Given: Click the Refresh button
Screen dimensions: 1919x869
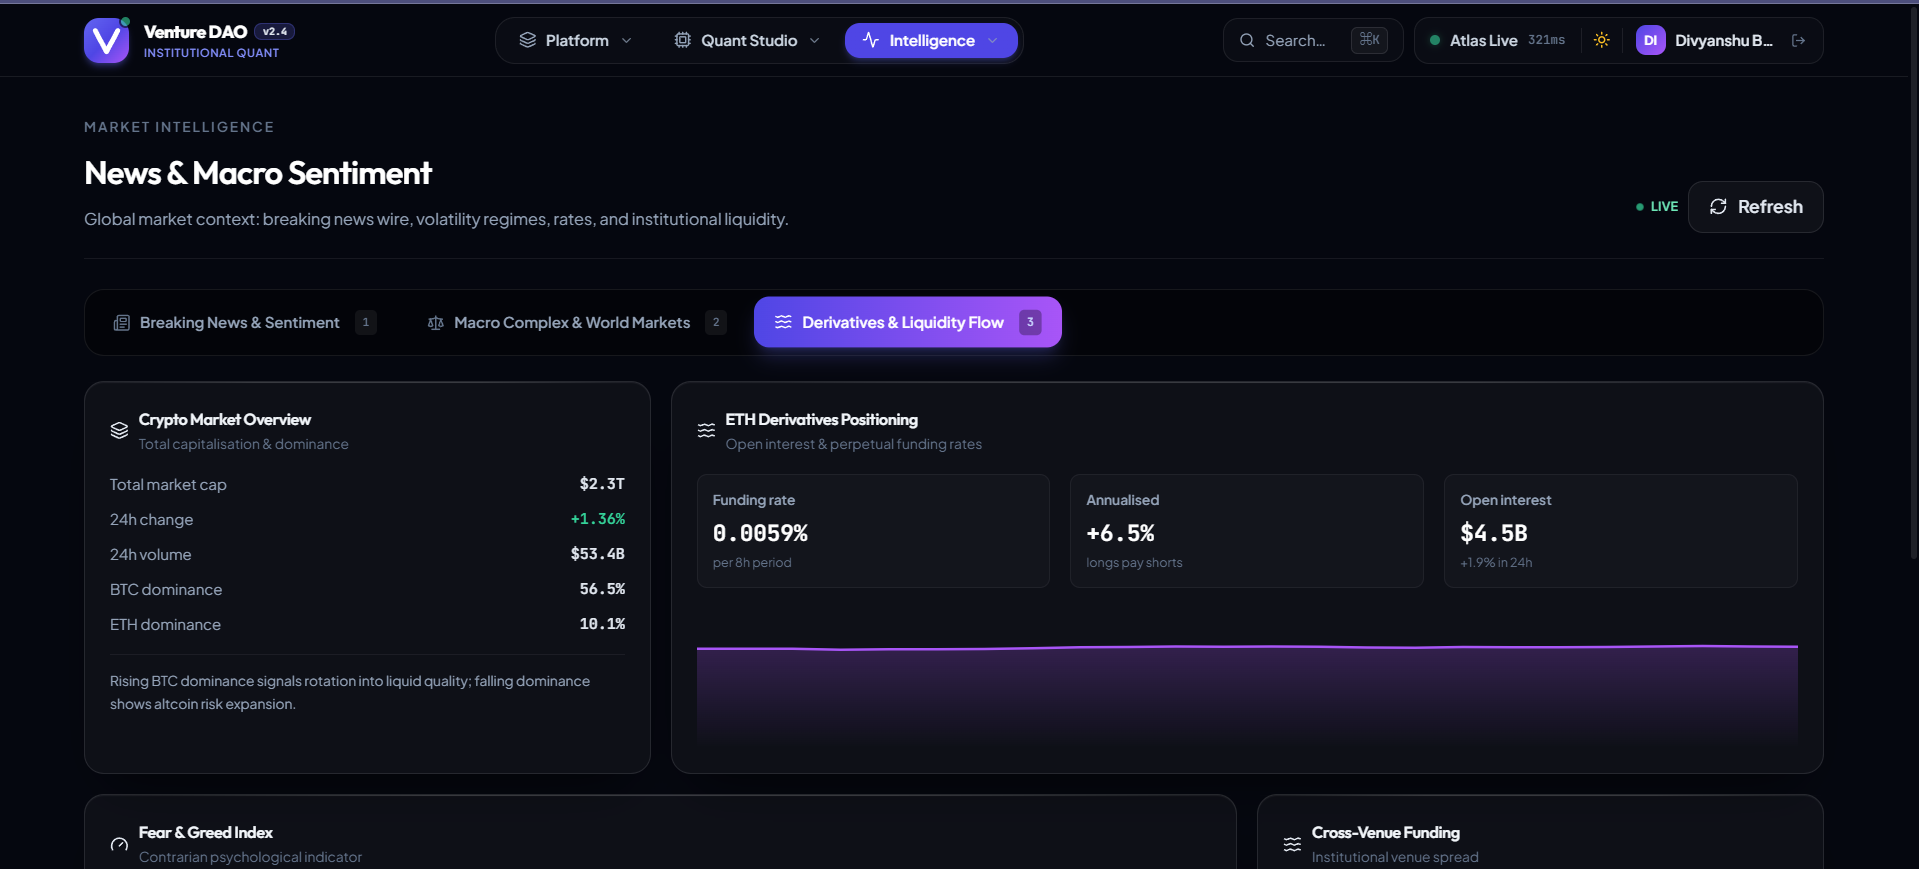Looking at the screenshot, I should pos(1755,207).
